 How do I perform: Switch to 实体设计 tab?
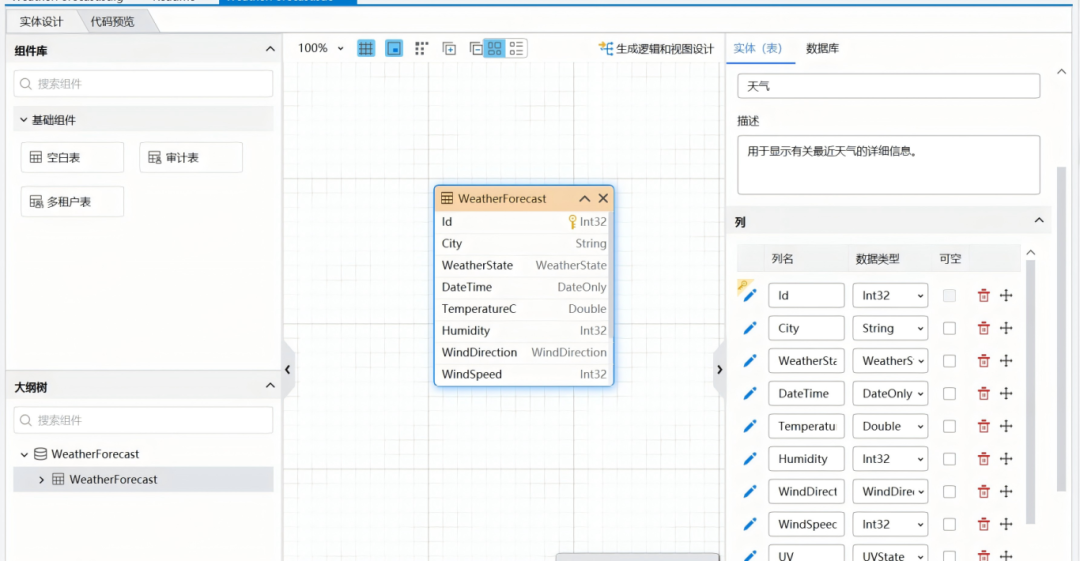click(x=41, y=21)
